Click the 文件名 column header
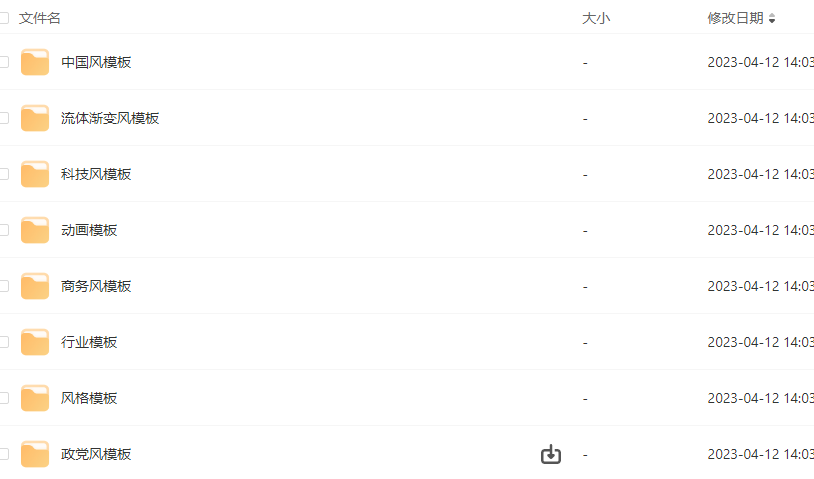This screenshot has width=814, height=479. 39,18
